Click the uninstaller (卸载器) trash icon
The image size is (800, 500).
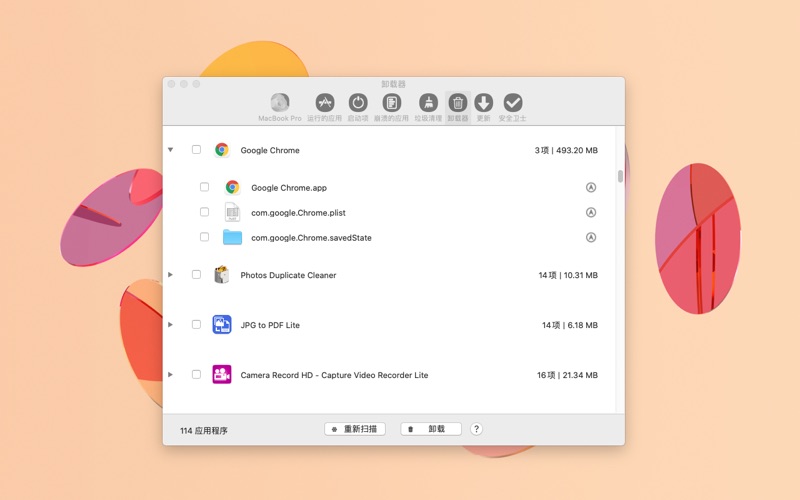(457, 103)
